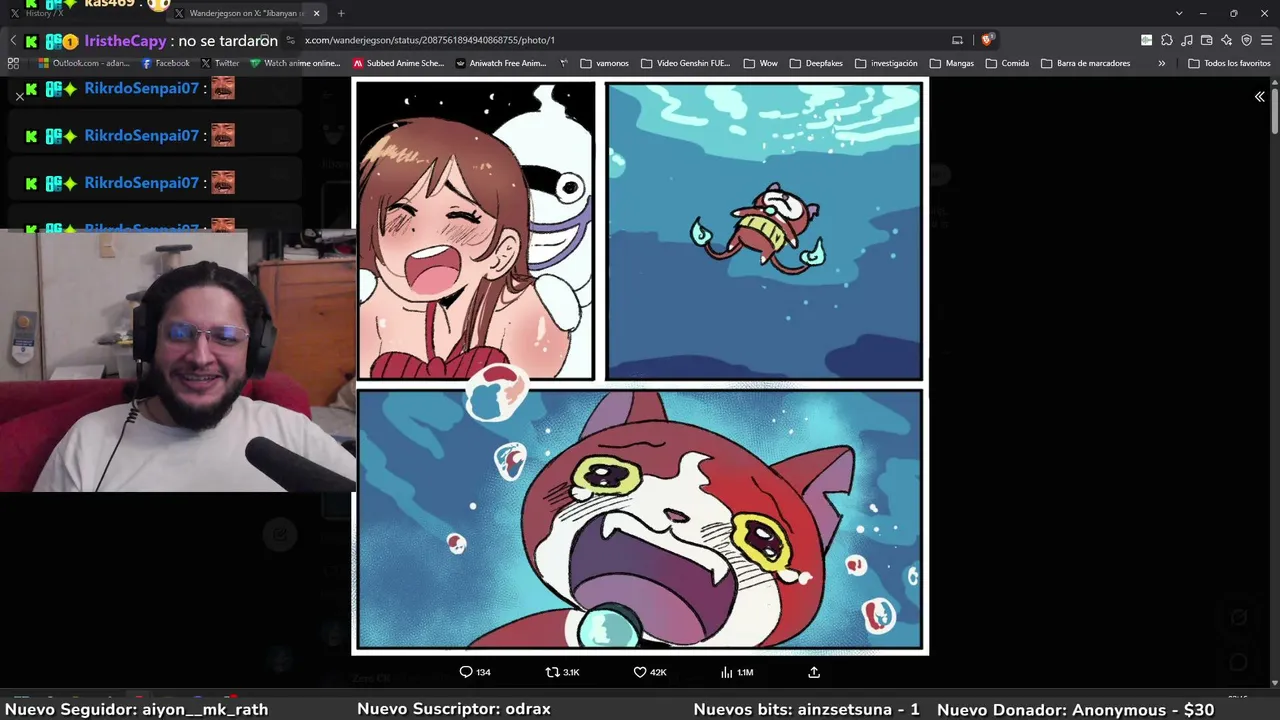Open a new browser tab
Viewport: 1280px width, 720px height.
point(341,13)
